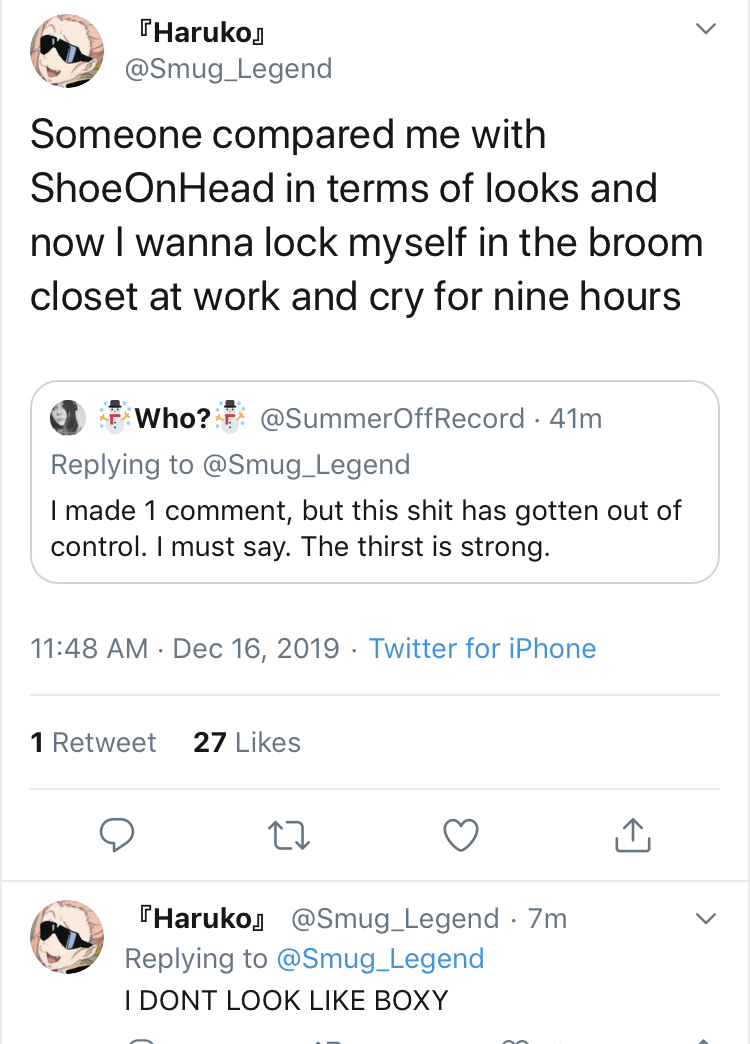The height and width of the screenshot is (1044, 750).
Task: Open the reply tweet I DONT LOOK LIKE BOXY
Action: click(x=286, y=1000)
